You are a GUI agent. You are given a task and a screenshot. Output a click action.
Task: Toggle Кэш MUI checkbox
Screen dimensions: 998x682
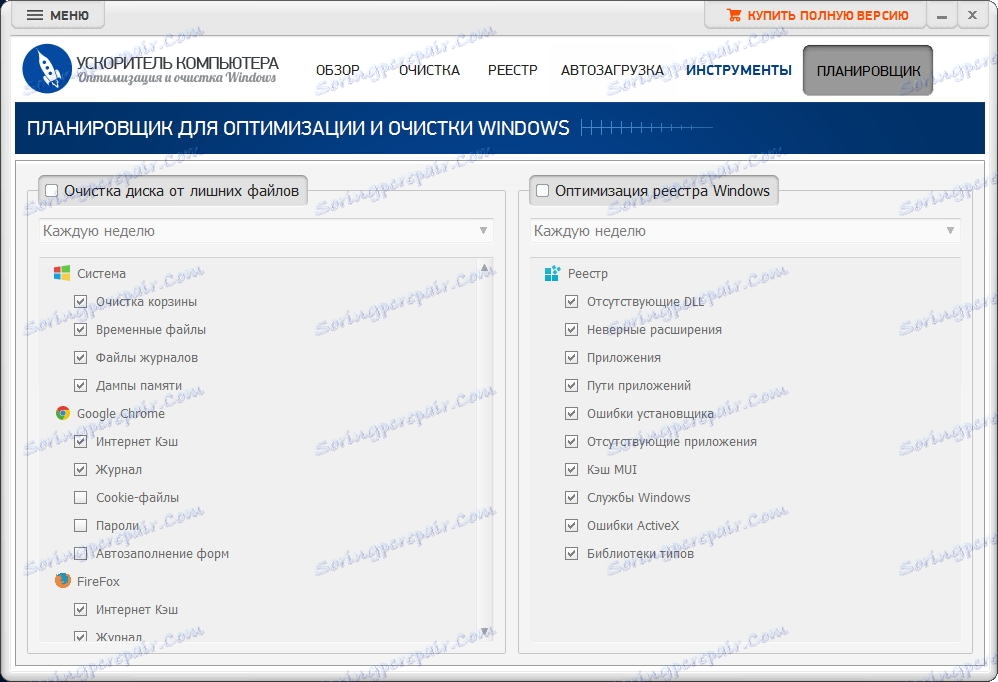(x=571, y=470)
